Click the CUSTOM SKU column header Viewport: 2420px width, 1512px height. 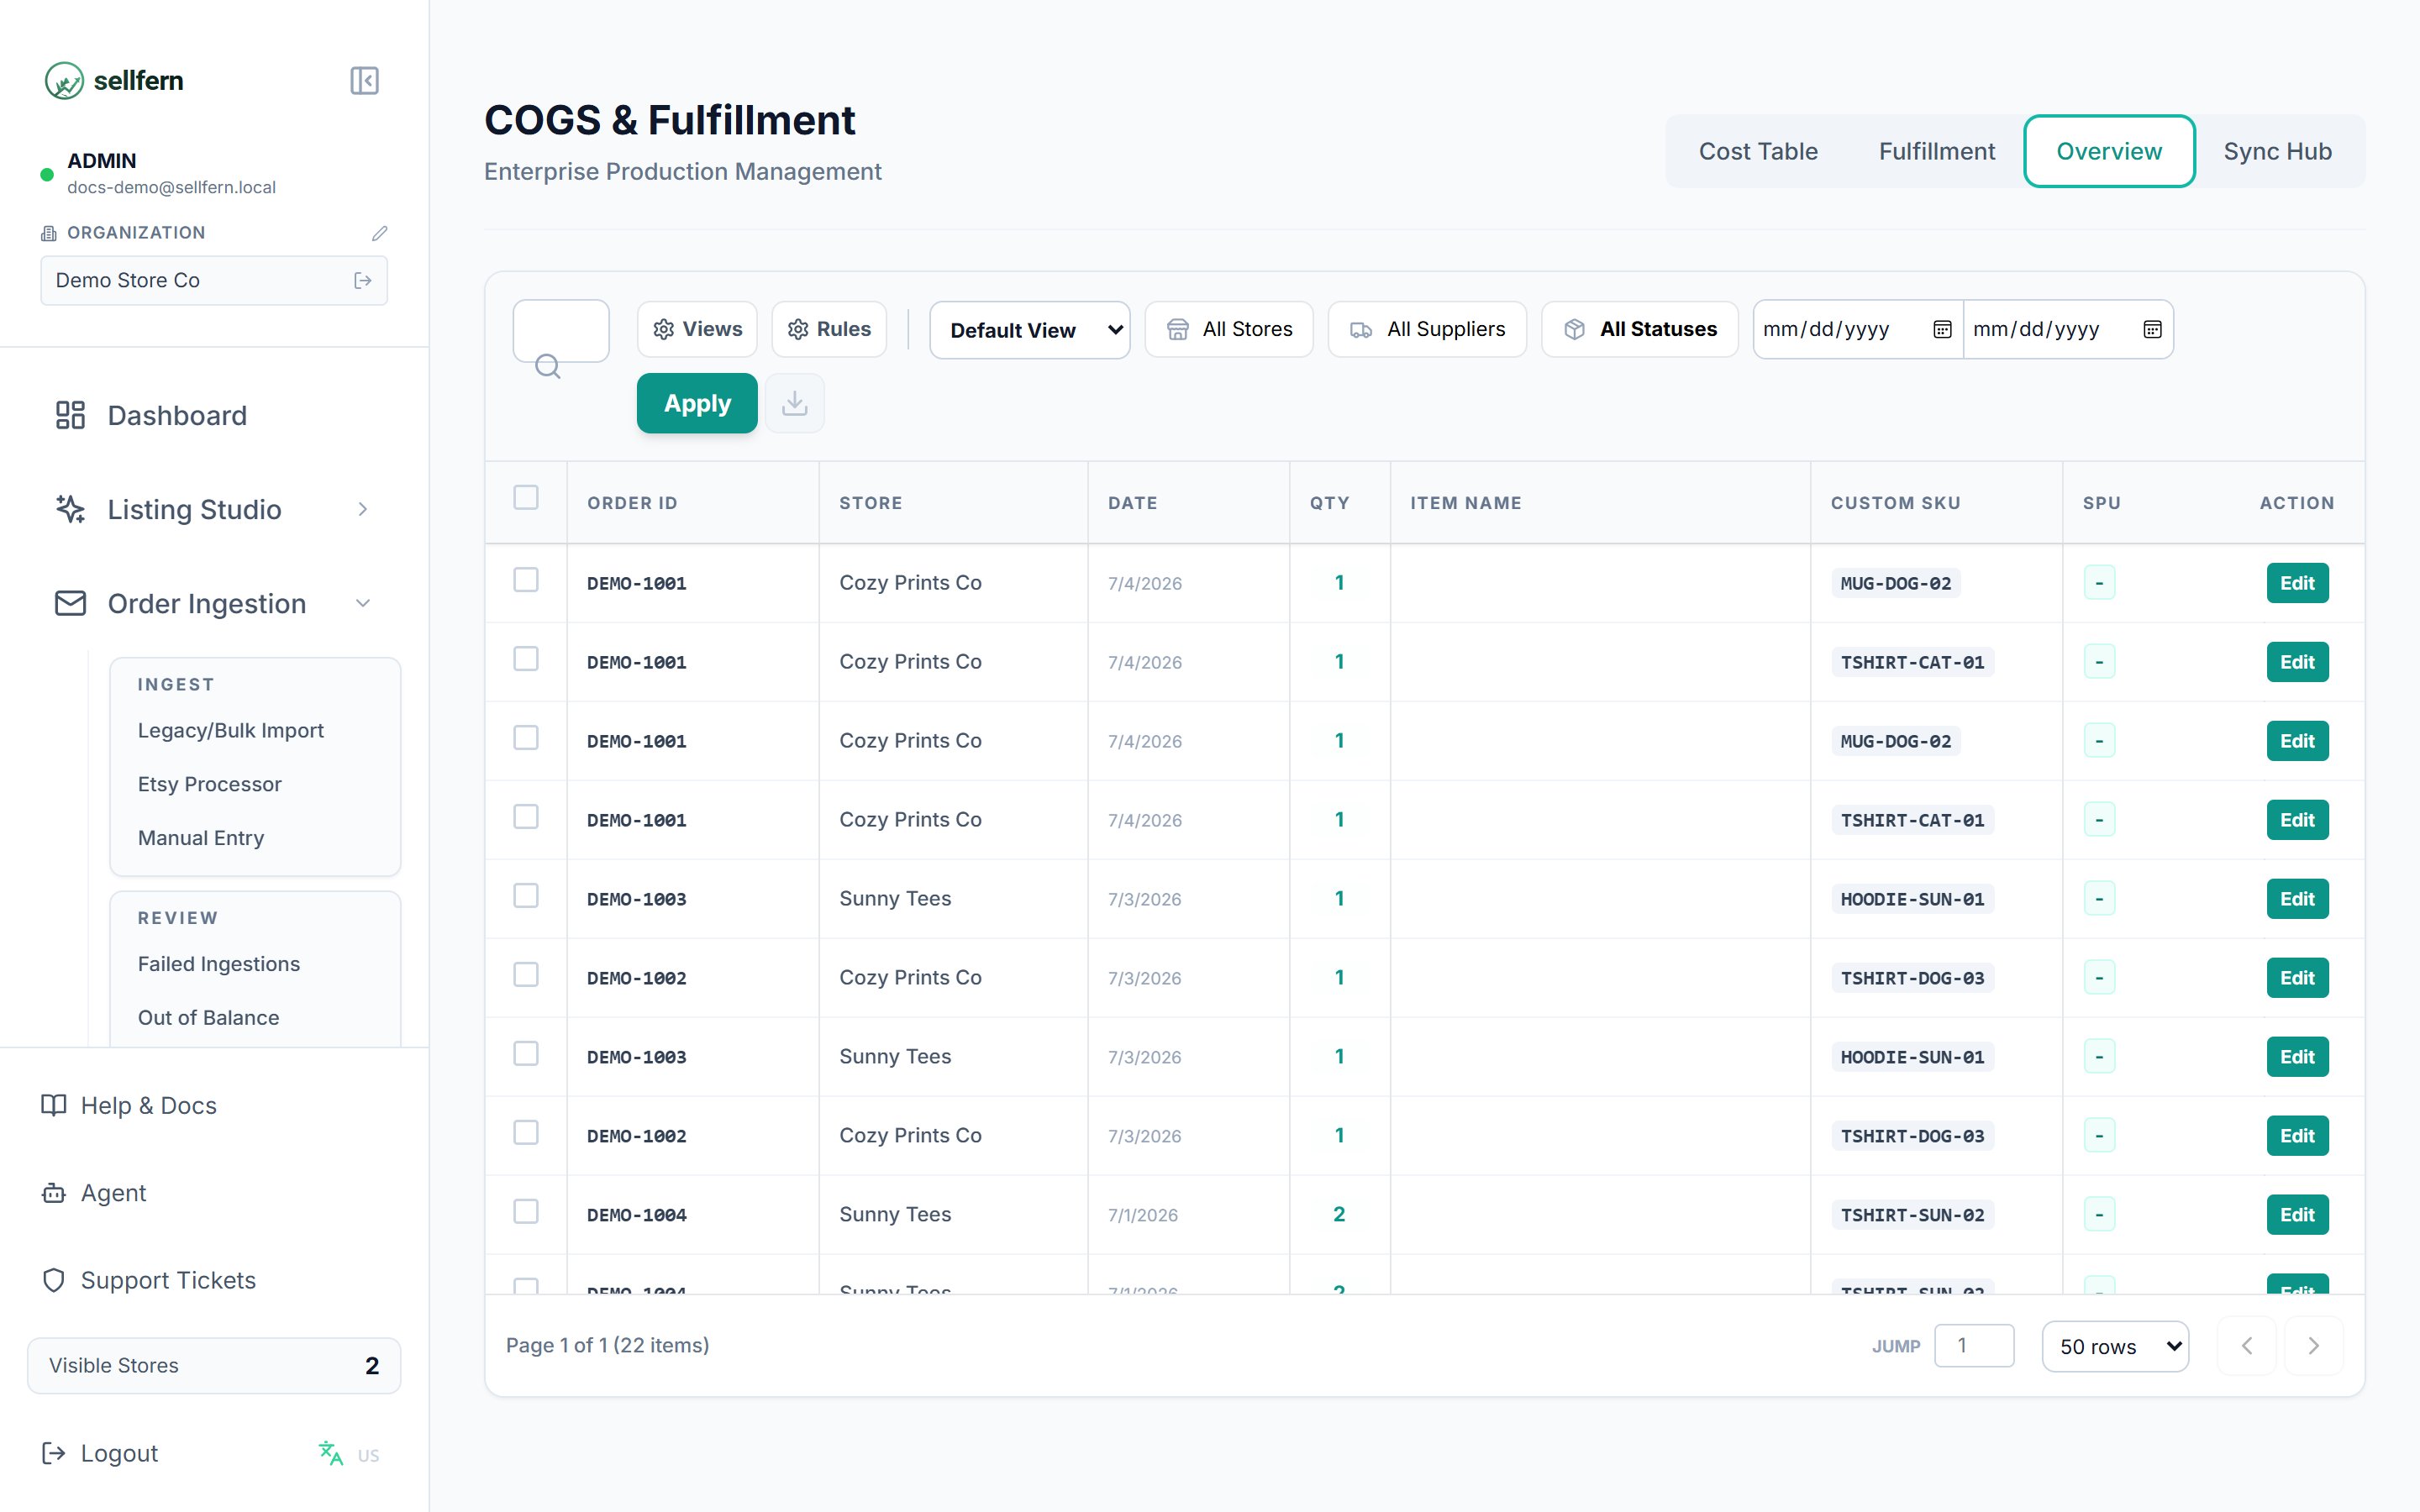click(1895, 503)
